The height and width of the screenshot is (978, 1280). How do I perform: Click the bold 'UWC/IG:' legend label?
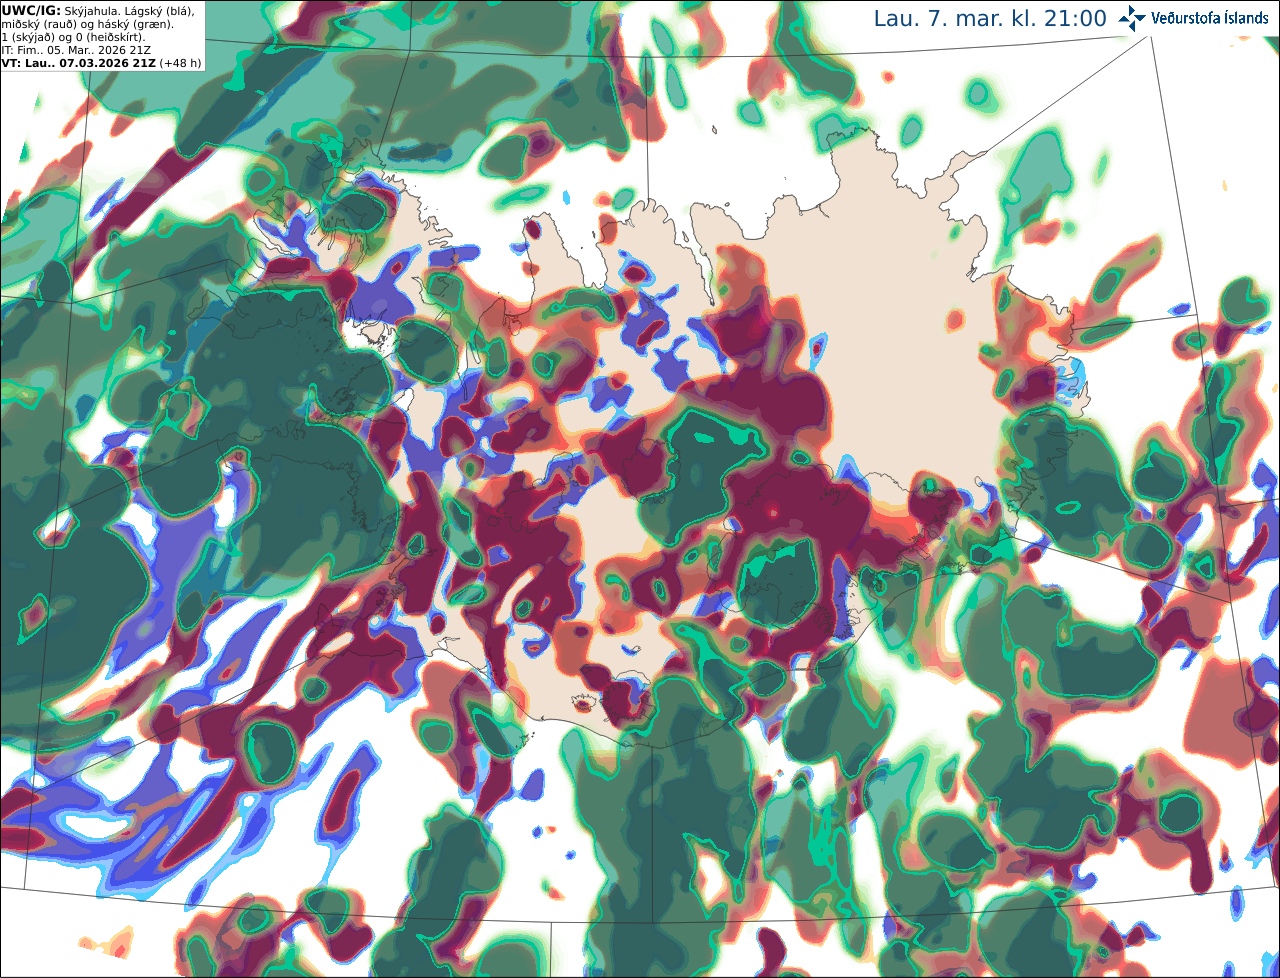point(31,10)
